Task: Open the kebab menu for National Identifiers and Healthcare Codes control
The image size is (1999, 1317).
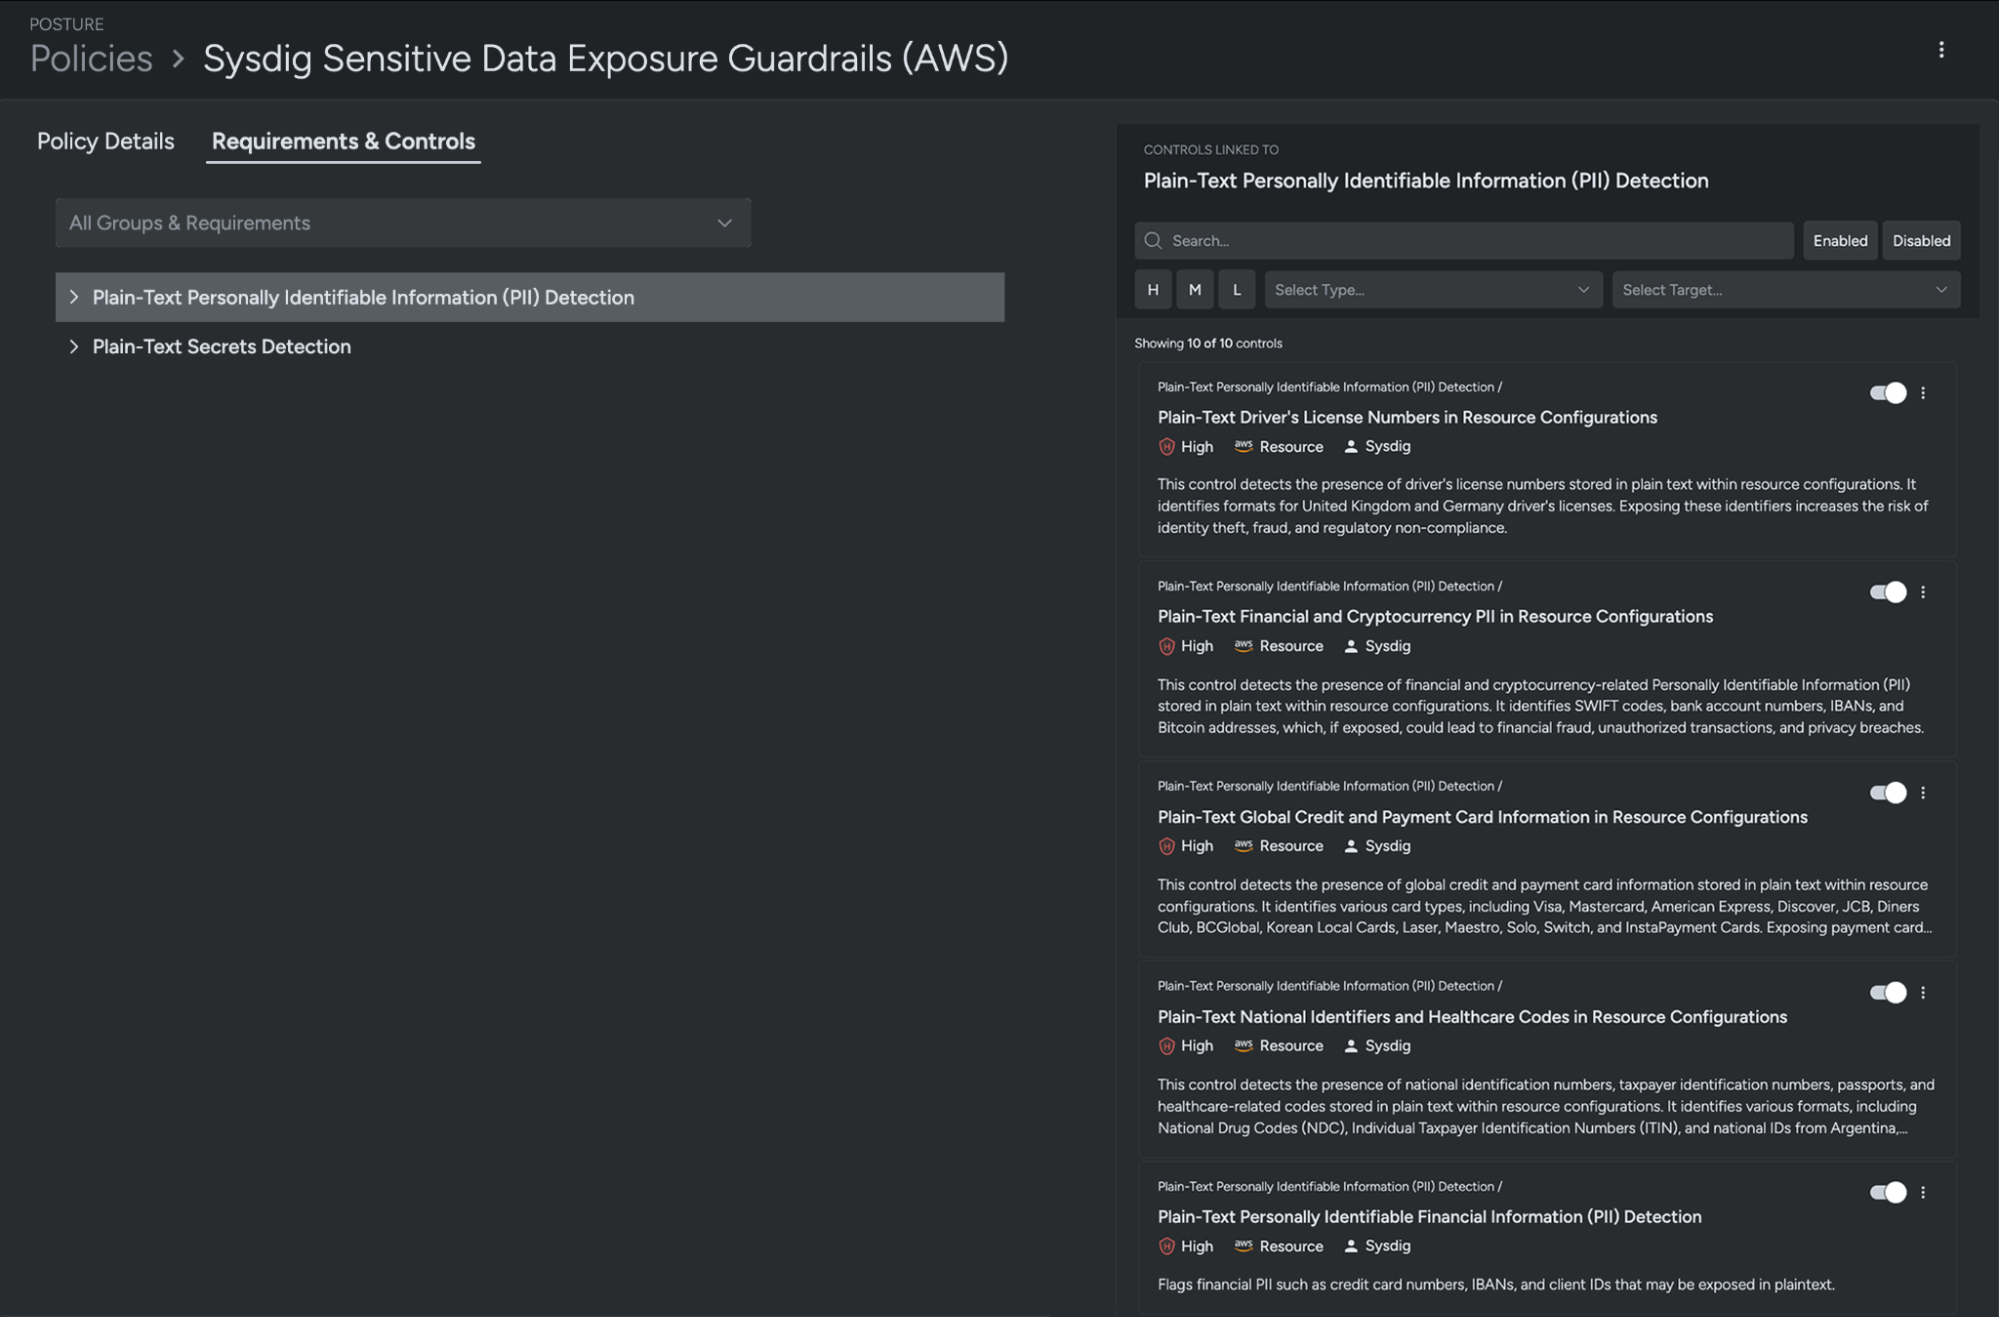Action: click(x=1923, y=993)
